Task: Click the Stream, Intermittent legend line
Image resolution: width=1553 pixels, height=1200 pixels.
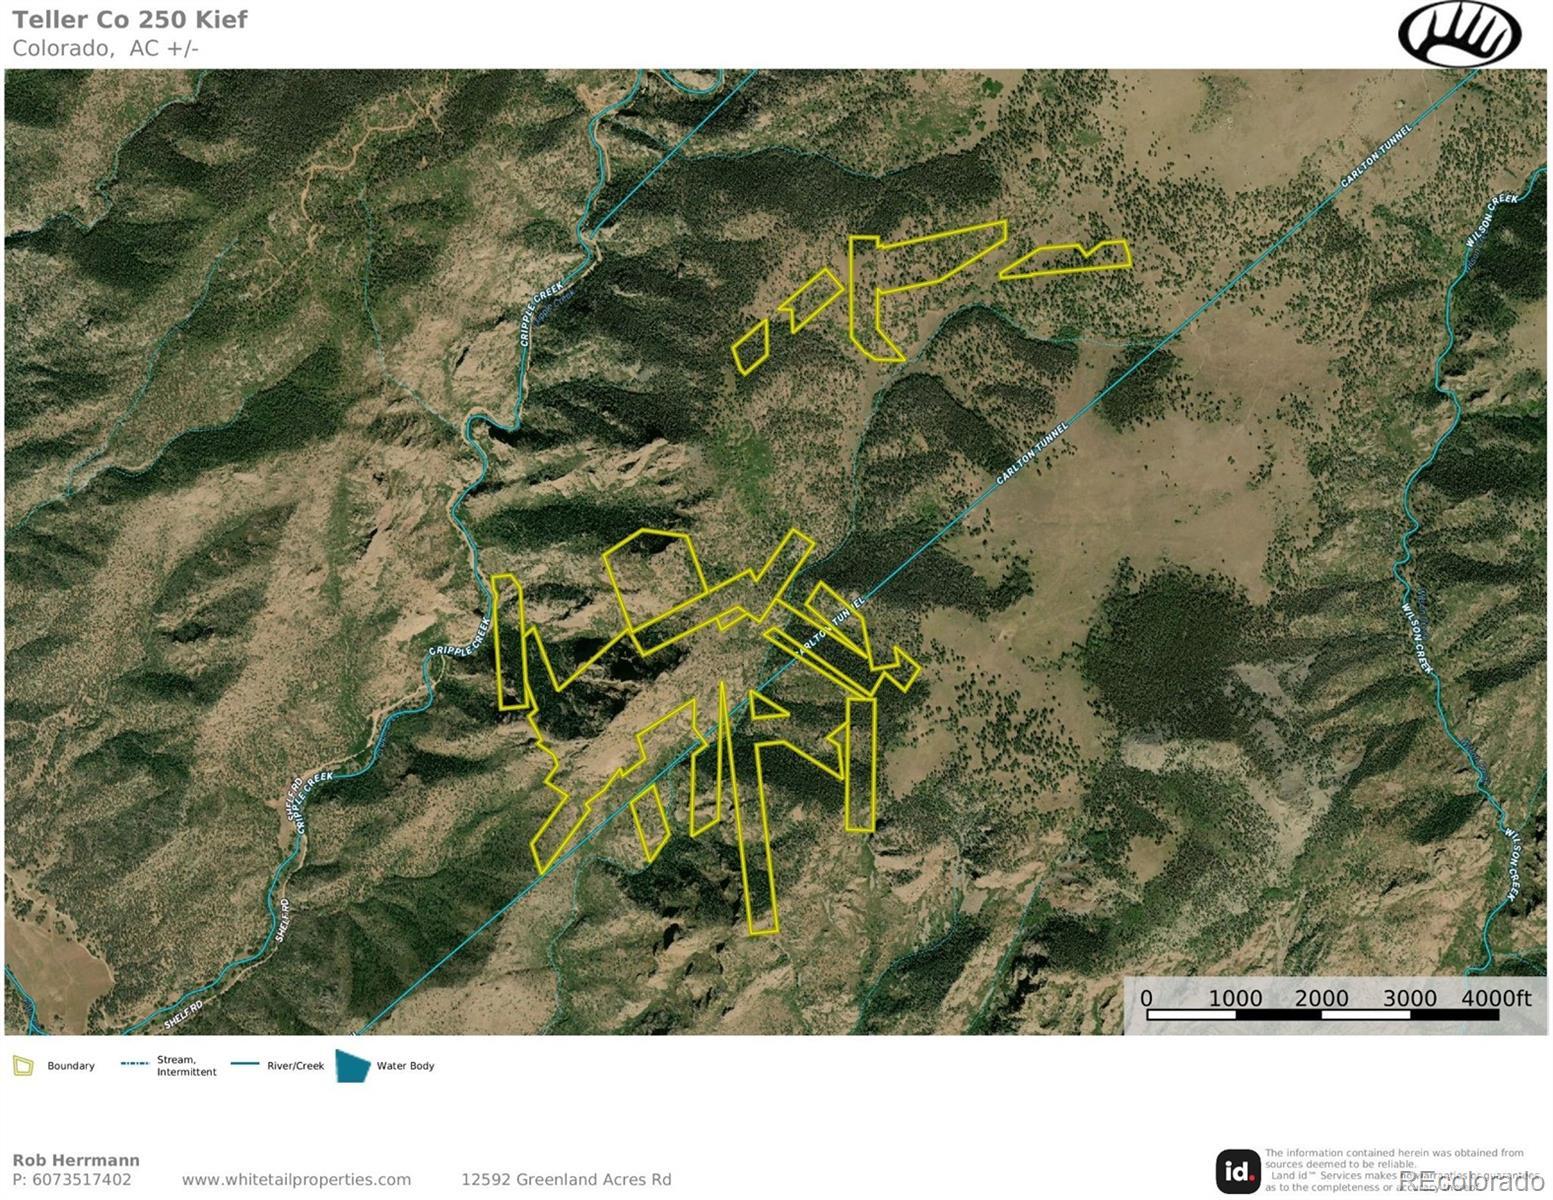Action: [135, 1064]
